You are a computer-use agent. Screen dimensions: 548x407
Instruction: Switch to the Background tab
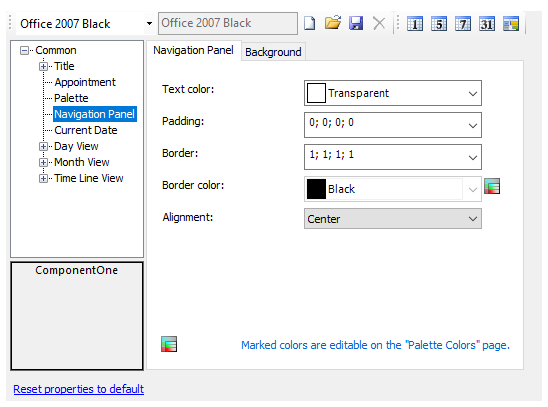tap(273, 52)
